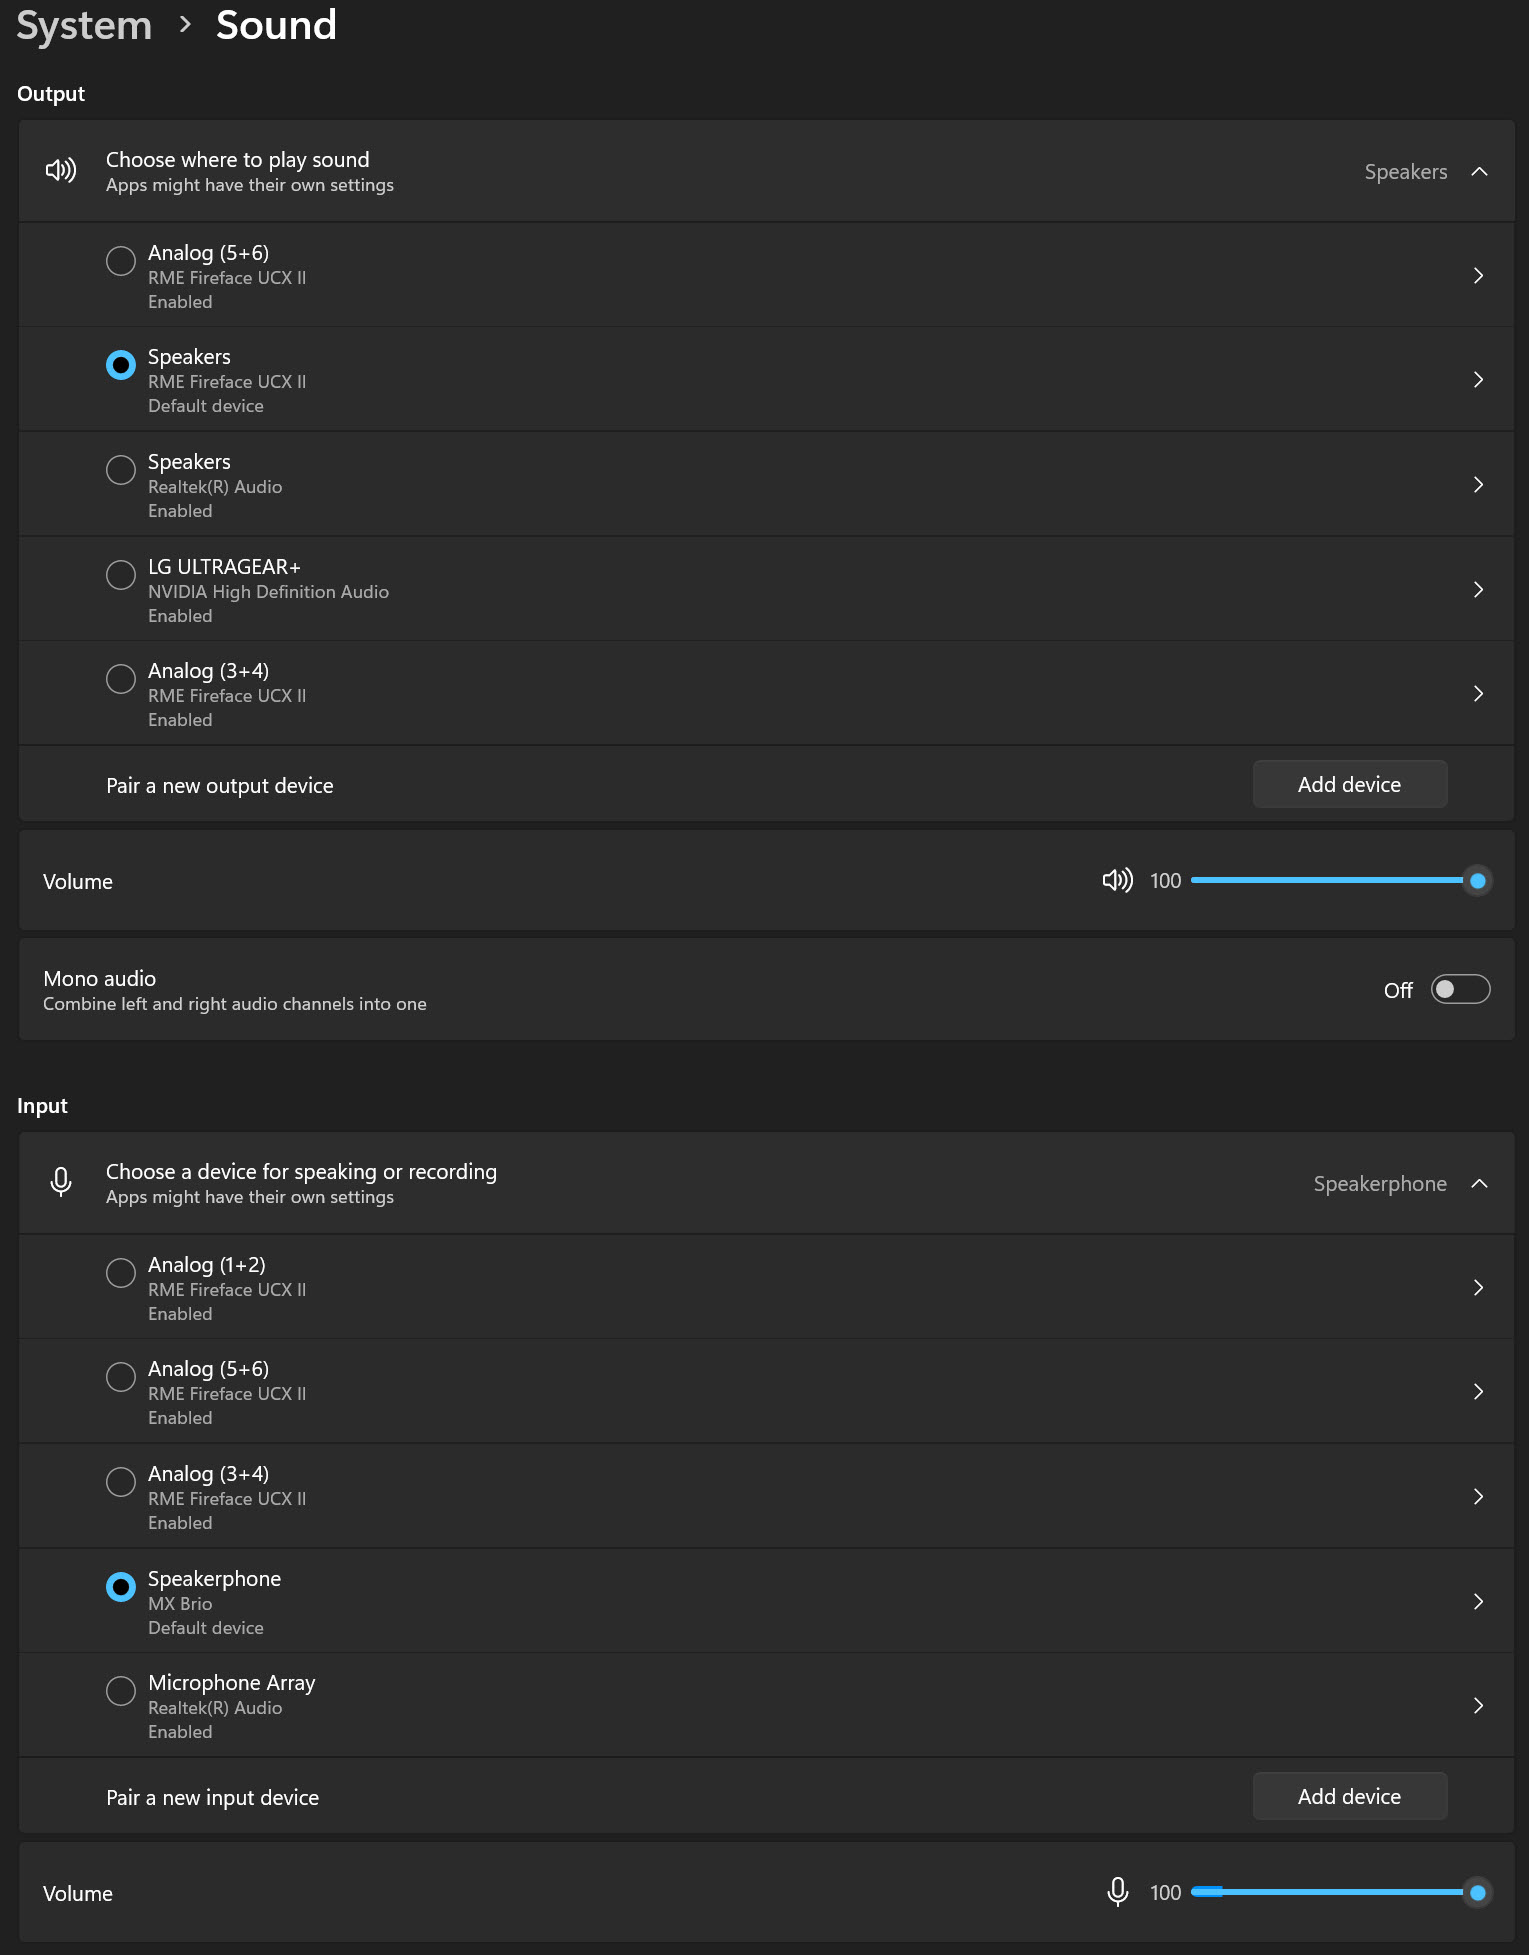Open input Analog (1+2) properties arrow

(1478, 1288)
